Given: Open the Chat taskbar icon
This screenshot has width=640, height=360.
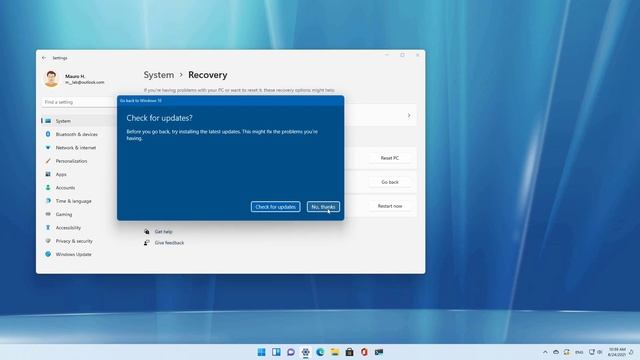Looking at the screenshot, I should click(x=291, y=352).
